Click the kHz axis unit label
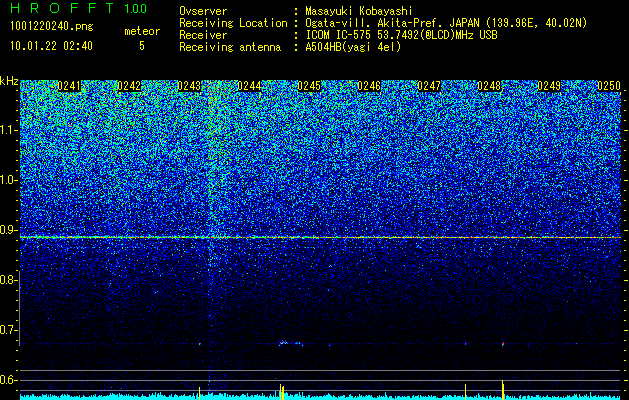This screenshot has width=629, height=400. (9, 81)
